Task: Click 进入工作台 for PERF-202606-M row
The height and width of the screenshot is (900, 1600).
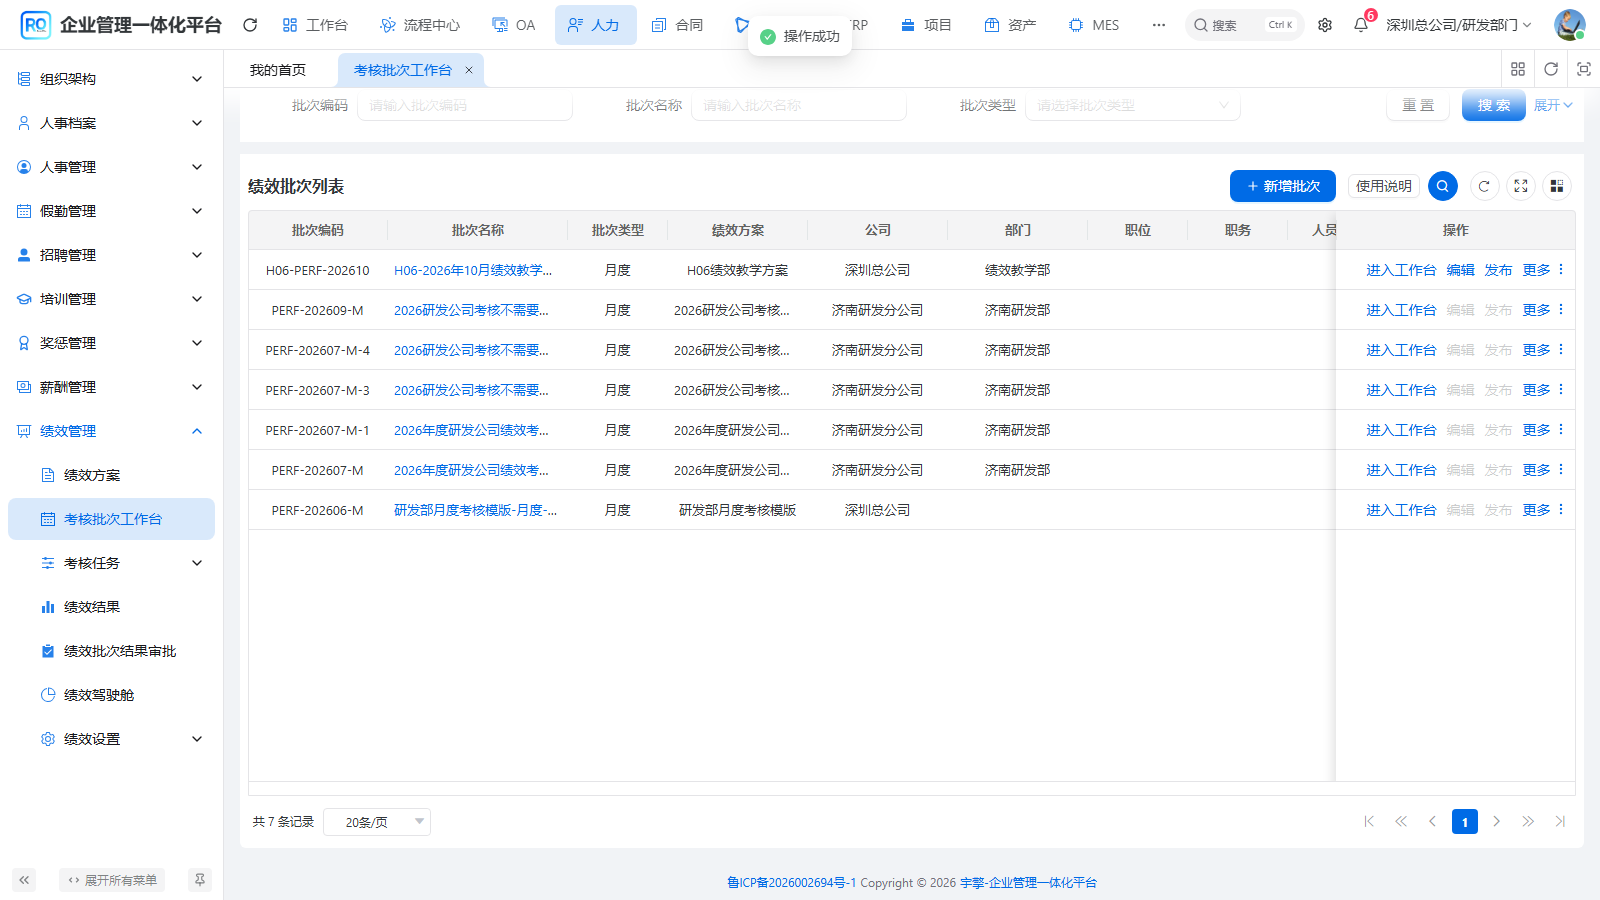Action: (1401, 510)
